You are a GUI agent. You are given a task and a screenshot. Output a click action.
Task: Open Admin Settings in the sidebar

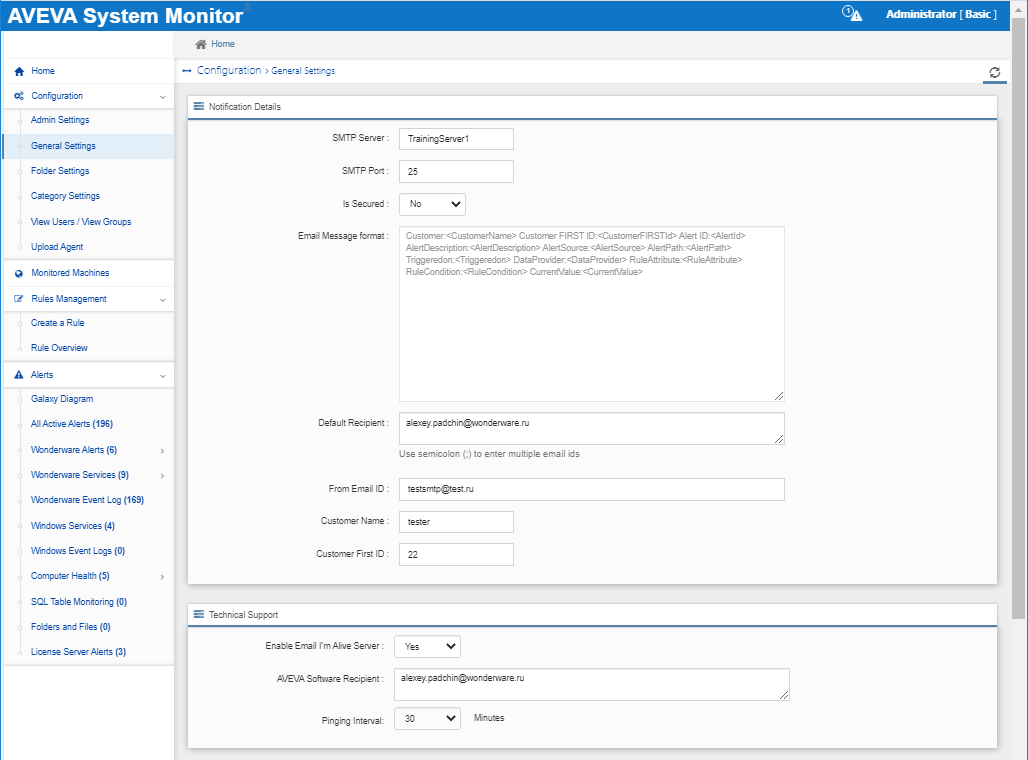(60, 120)
